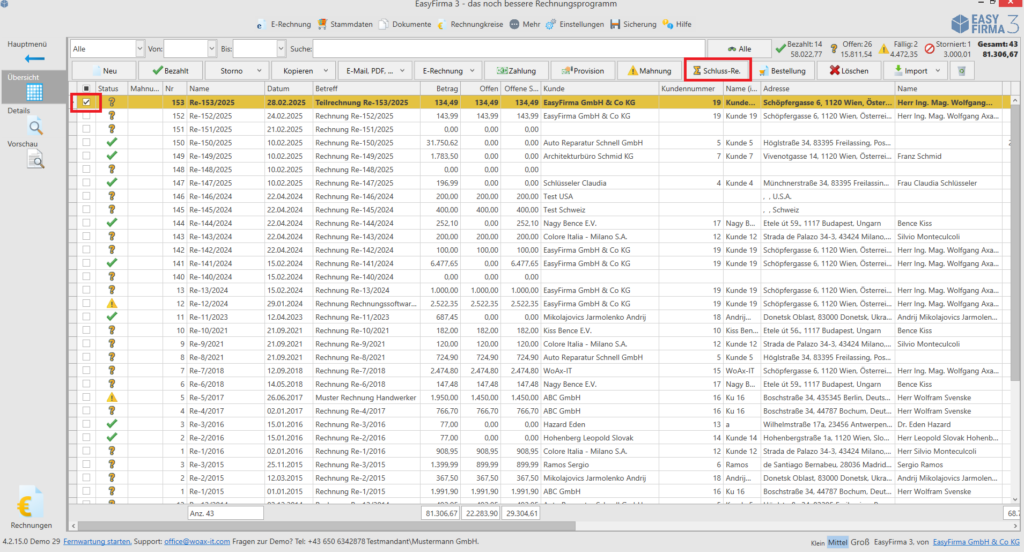The height and width of the screenshot is (552, 1024).
Task: Tick checkbox for invoice Re-144/2024
Action: pos(86,223)
